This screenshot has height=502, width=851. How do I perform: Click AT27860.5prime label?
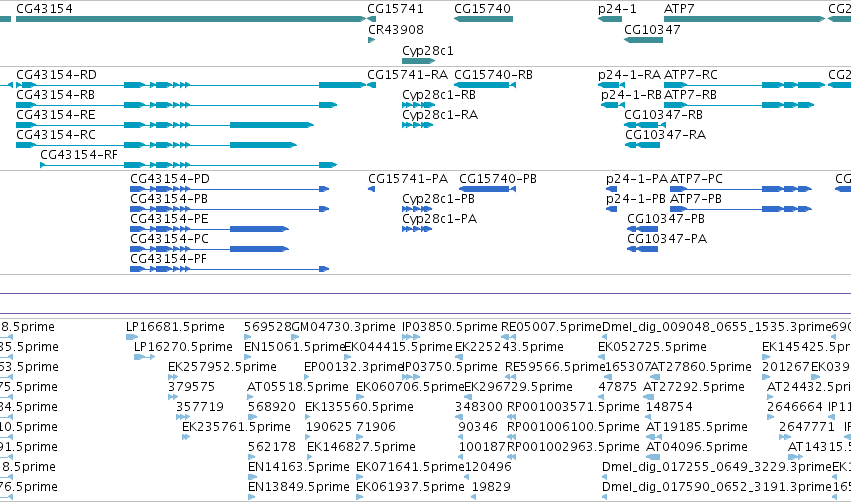point(701,367)
